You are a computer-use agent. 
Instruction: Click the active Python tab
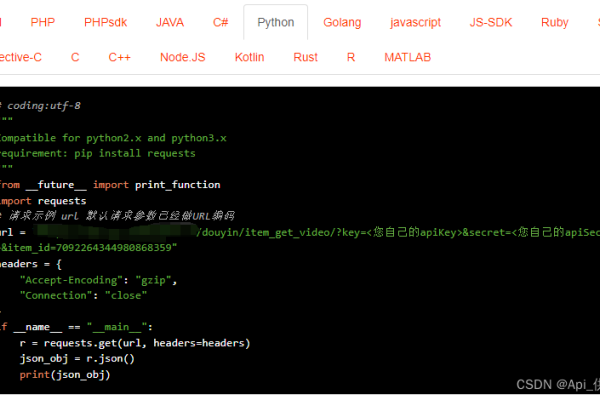[275, 22]
